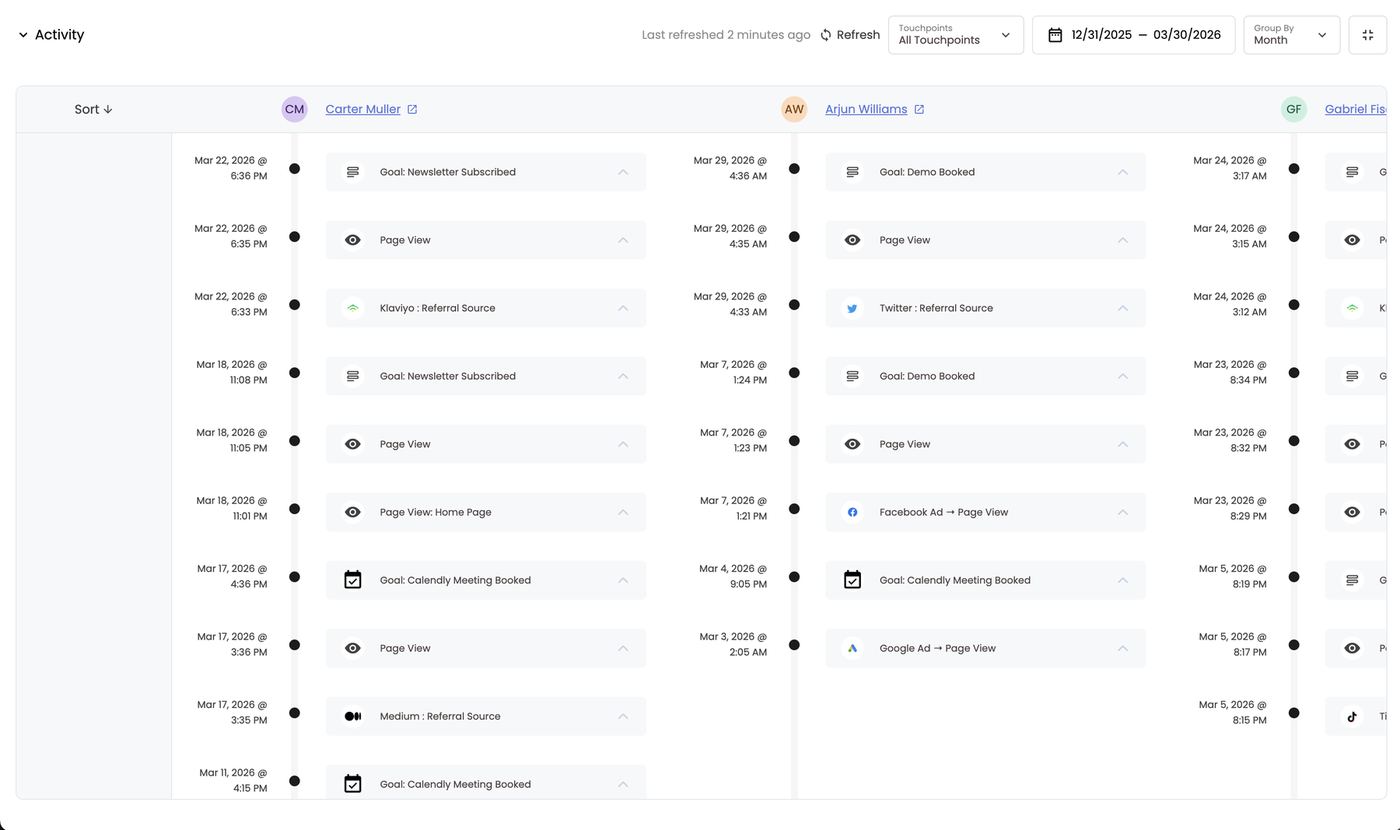Click the GF avatar
This screenshot has width=1400, height=830.
[1294, 110]
